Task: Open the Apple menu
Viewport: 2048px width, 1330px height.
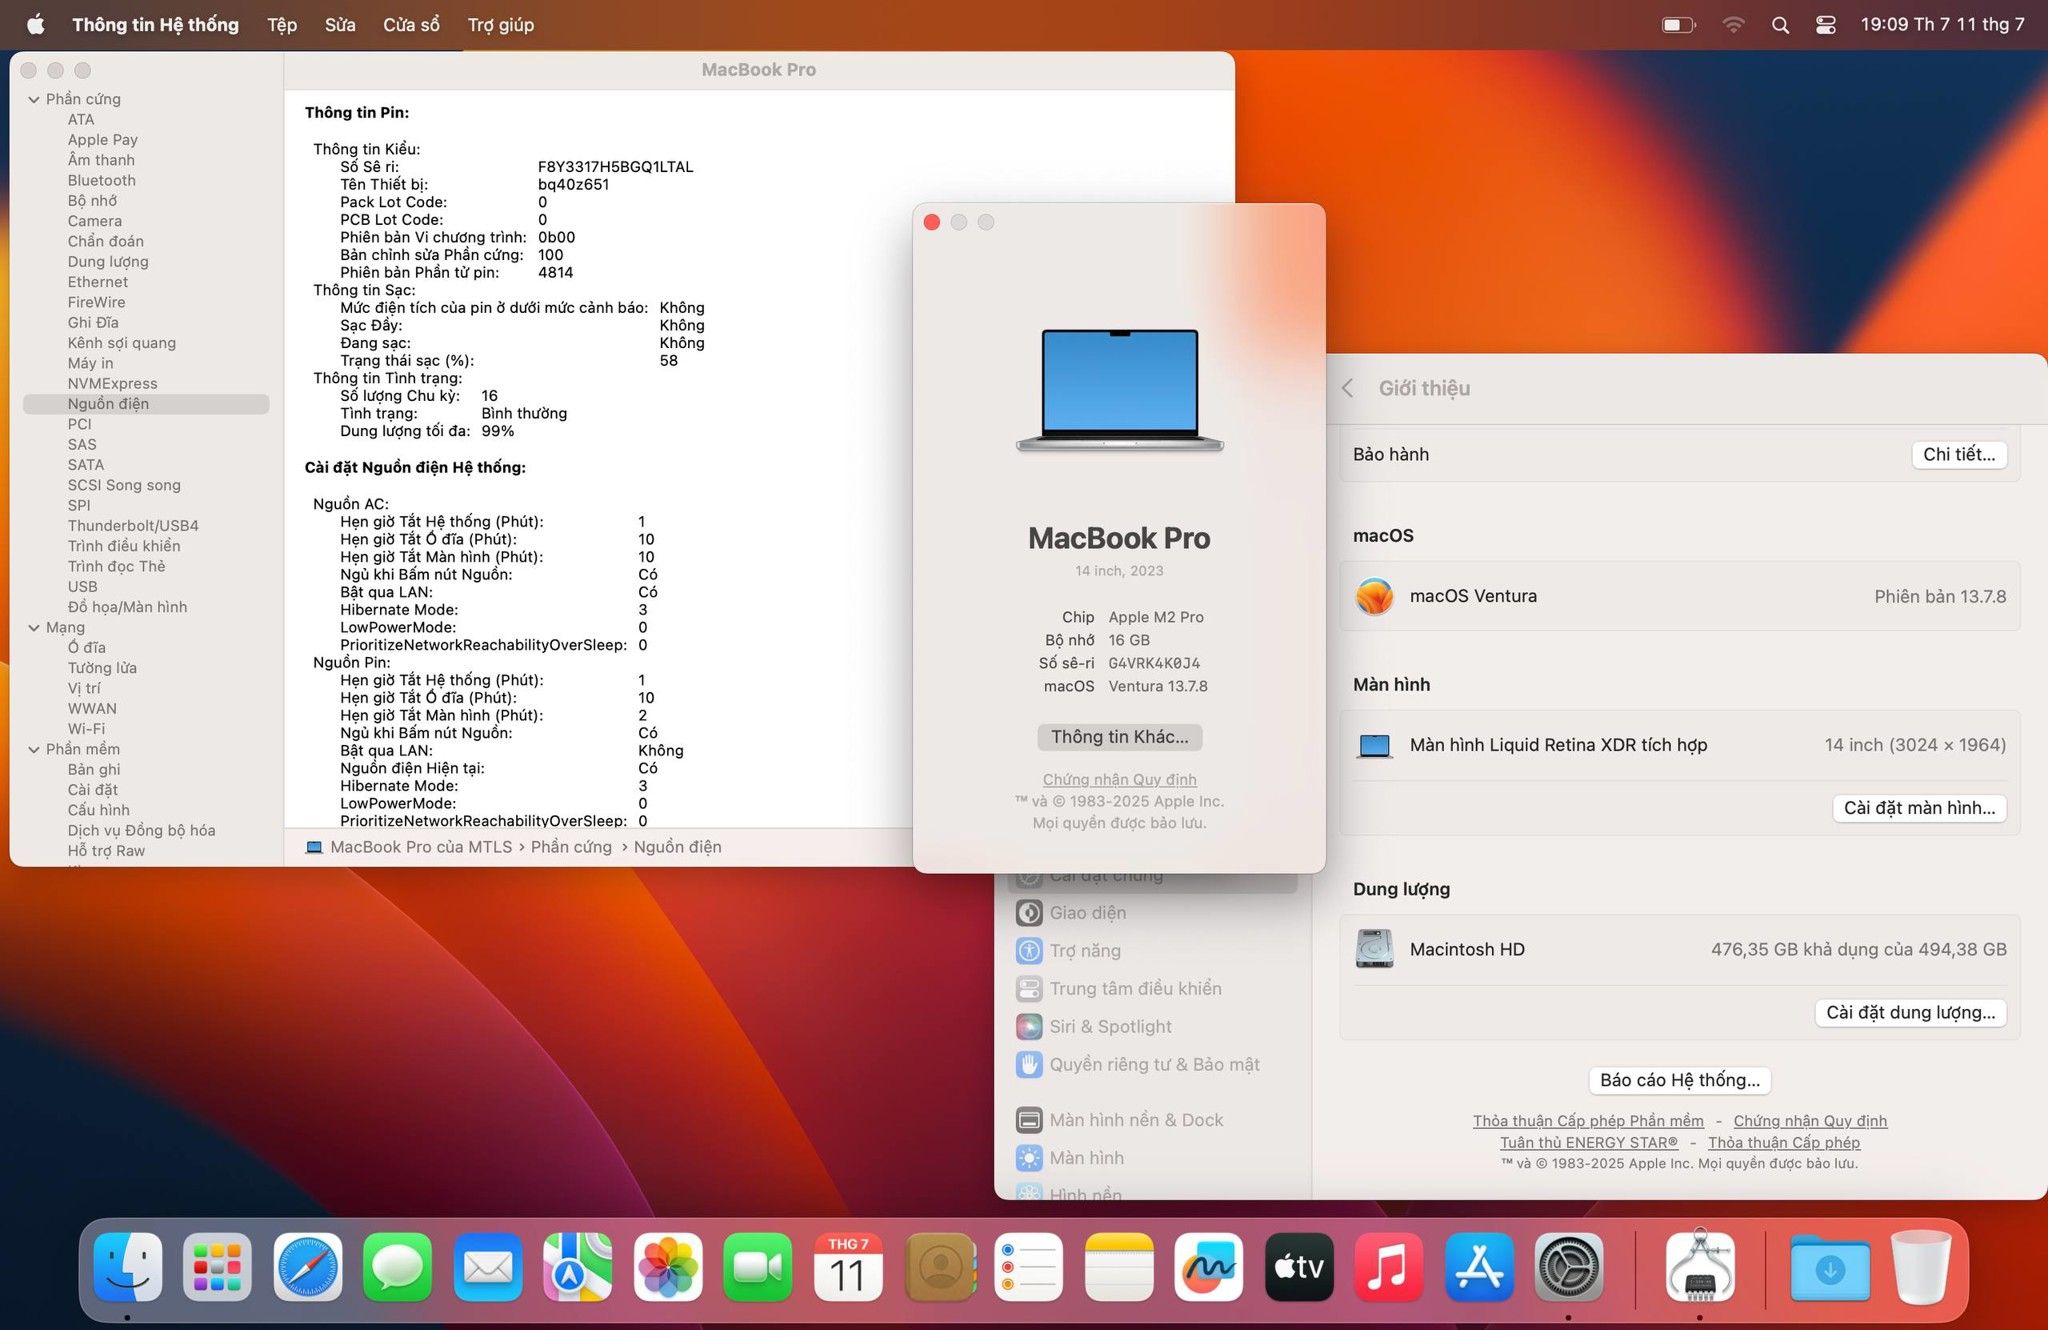Action: [36, 24]
